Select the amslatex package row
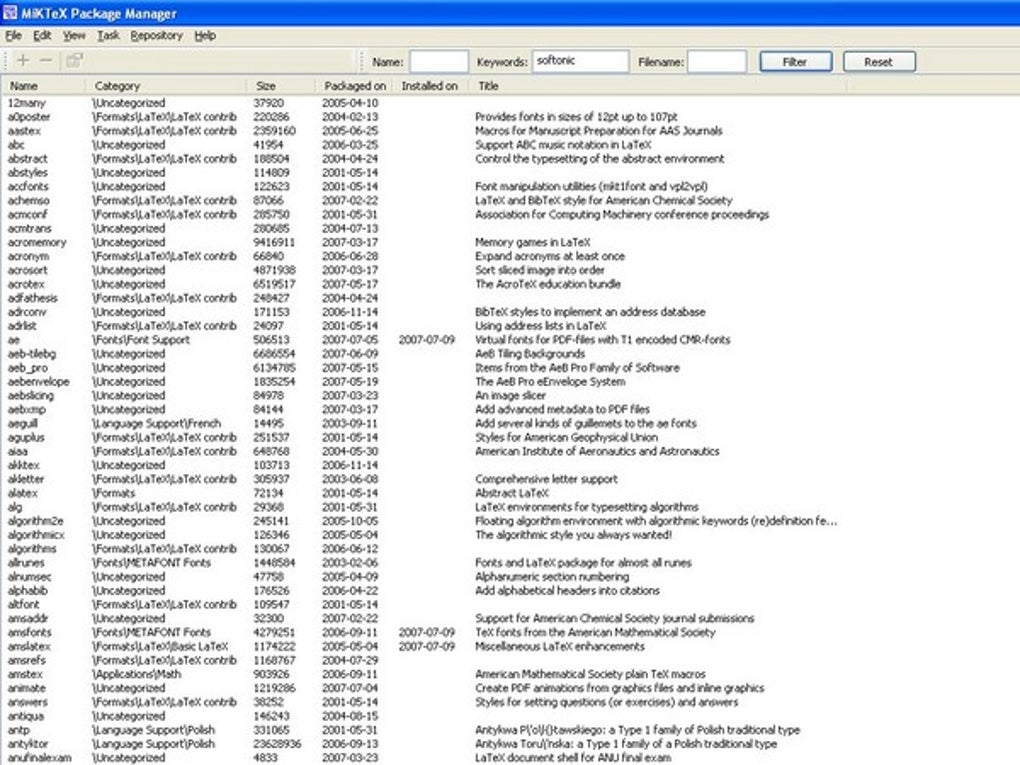 click(423, 647)
